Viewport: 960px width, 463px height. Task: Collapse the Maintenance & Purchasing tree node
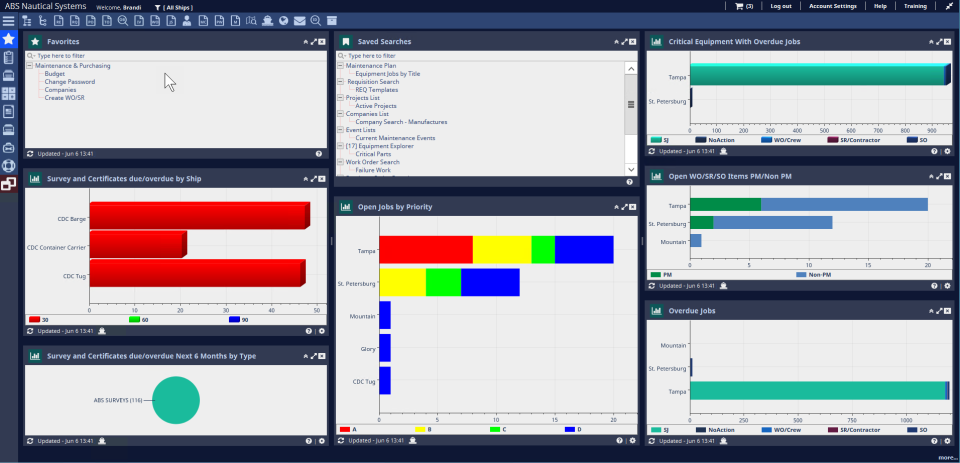tap(30, 65)
